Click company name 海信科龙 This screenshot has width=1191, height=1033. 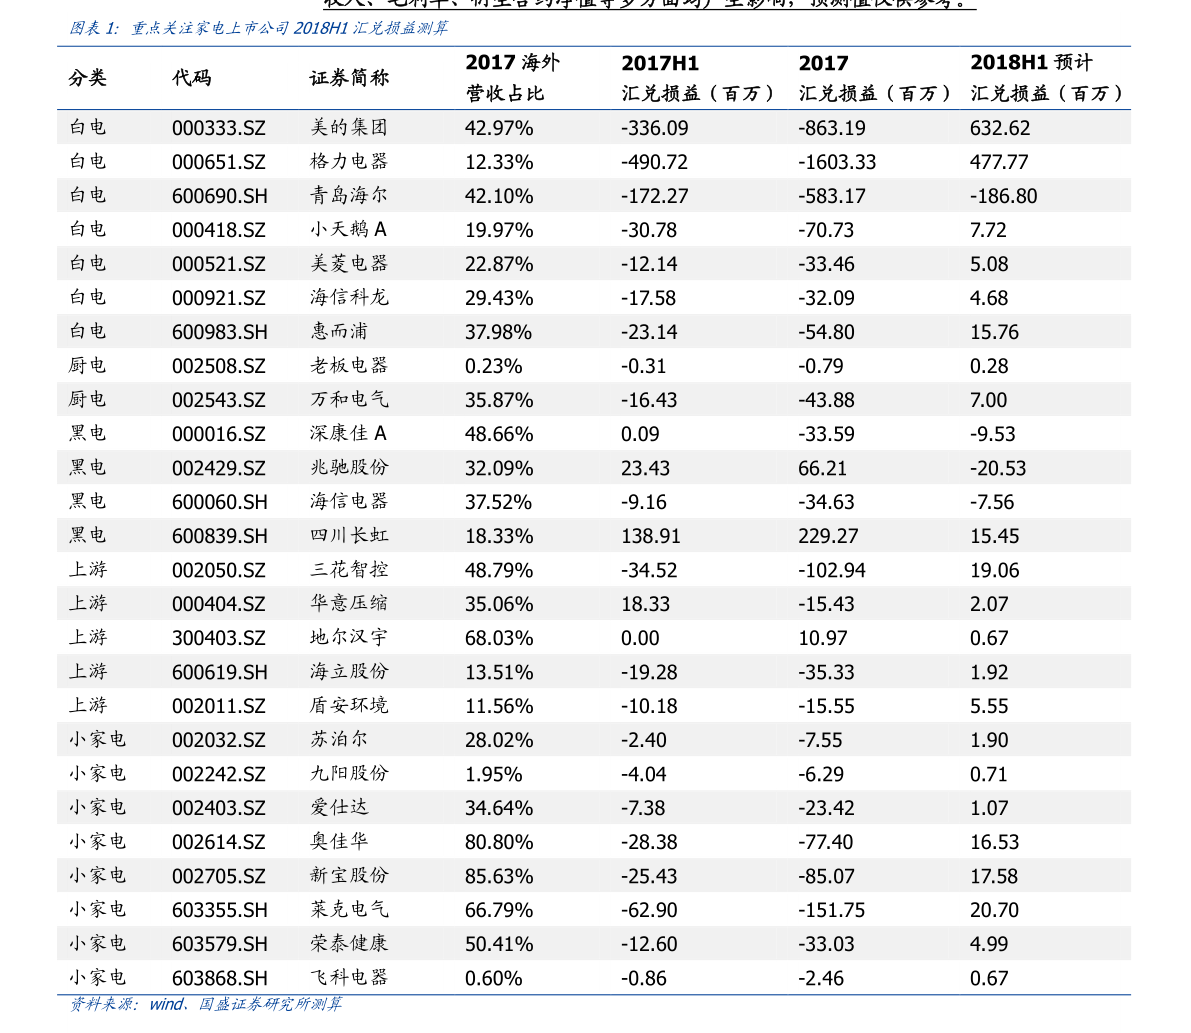pyautogui.click(x=349, y=297)
